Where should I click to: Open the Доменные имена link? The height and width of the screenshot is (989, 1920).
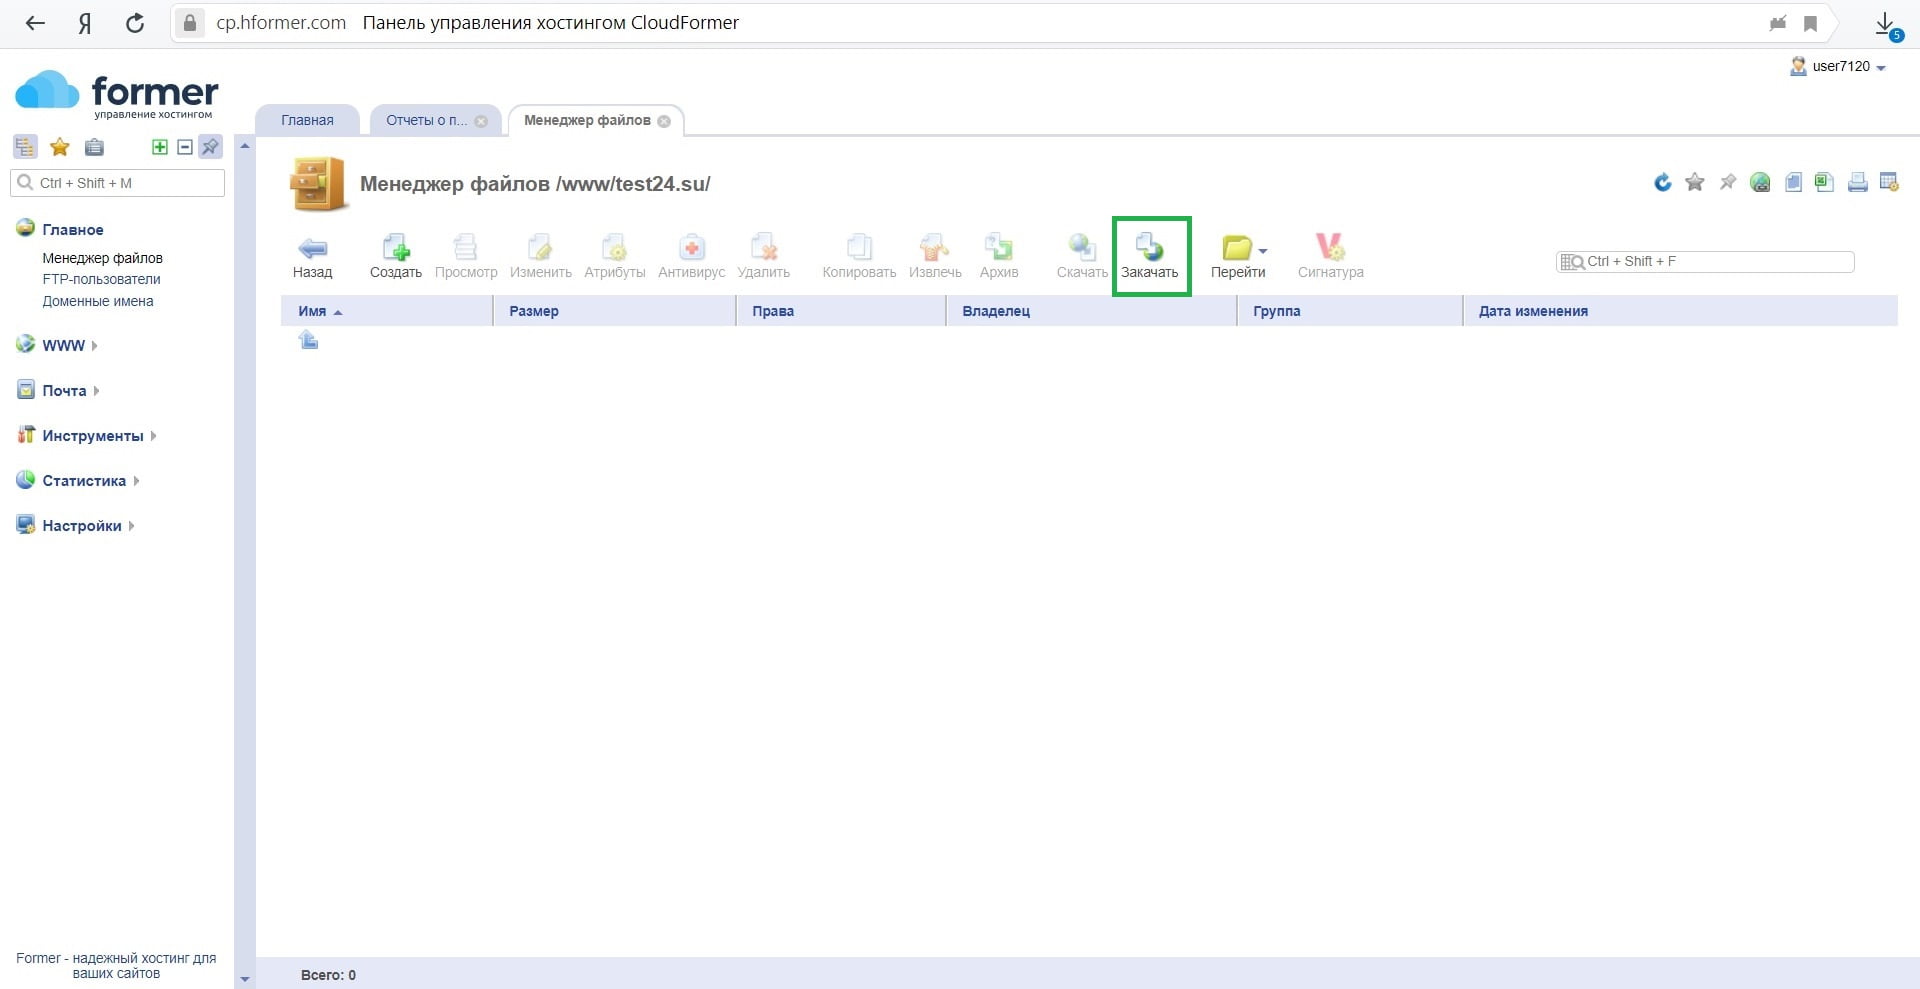[x=98, y=302]
